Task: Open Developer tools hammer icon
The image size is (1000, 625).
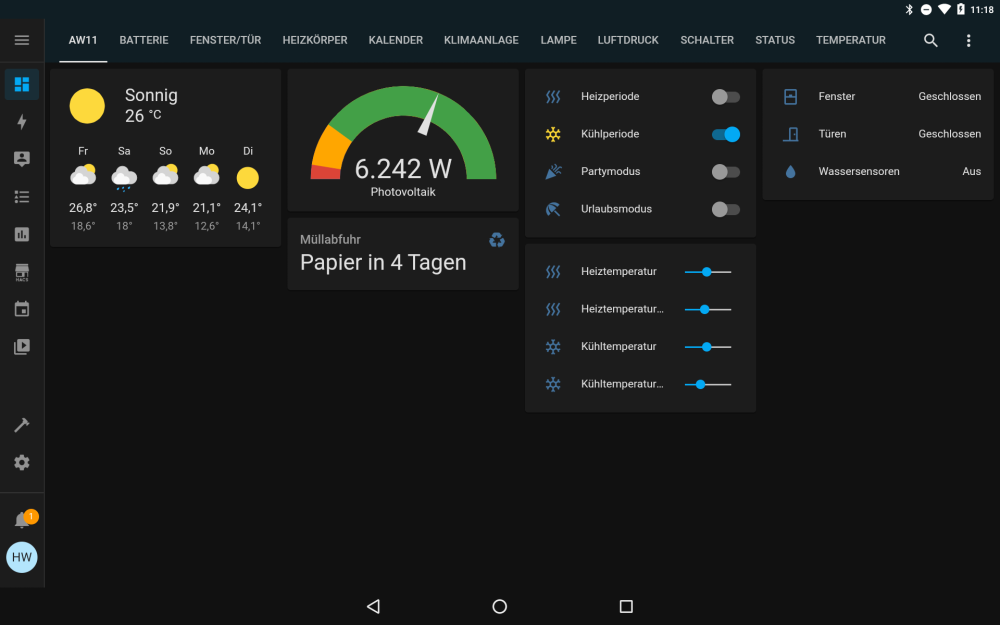Action: [x=22, y=425]
